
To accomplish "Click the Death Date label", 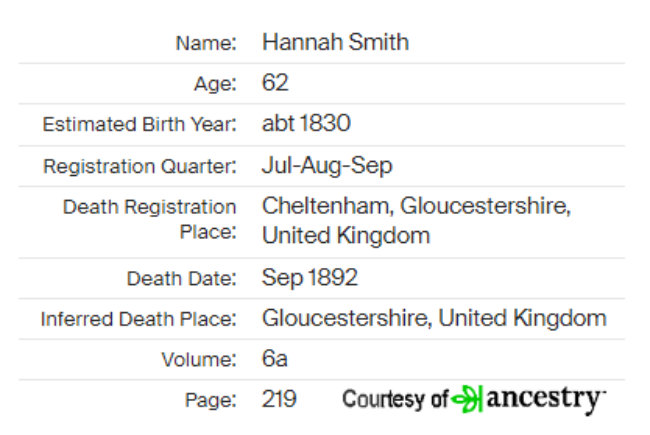I will pyautogui.click(x=182, y=279).
